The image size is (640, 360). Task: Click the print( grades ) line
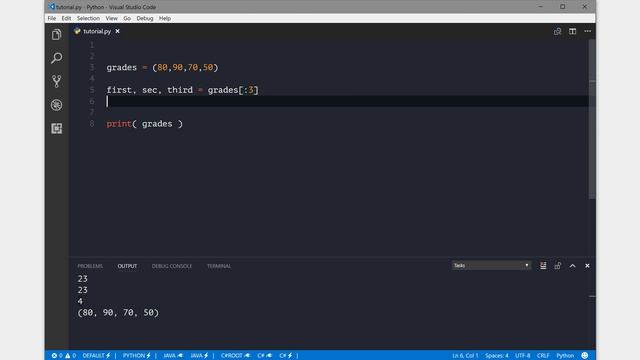[145, 124]
